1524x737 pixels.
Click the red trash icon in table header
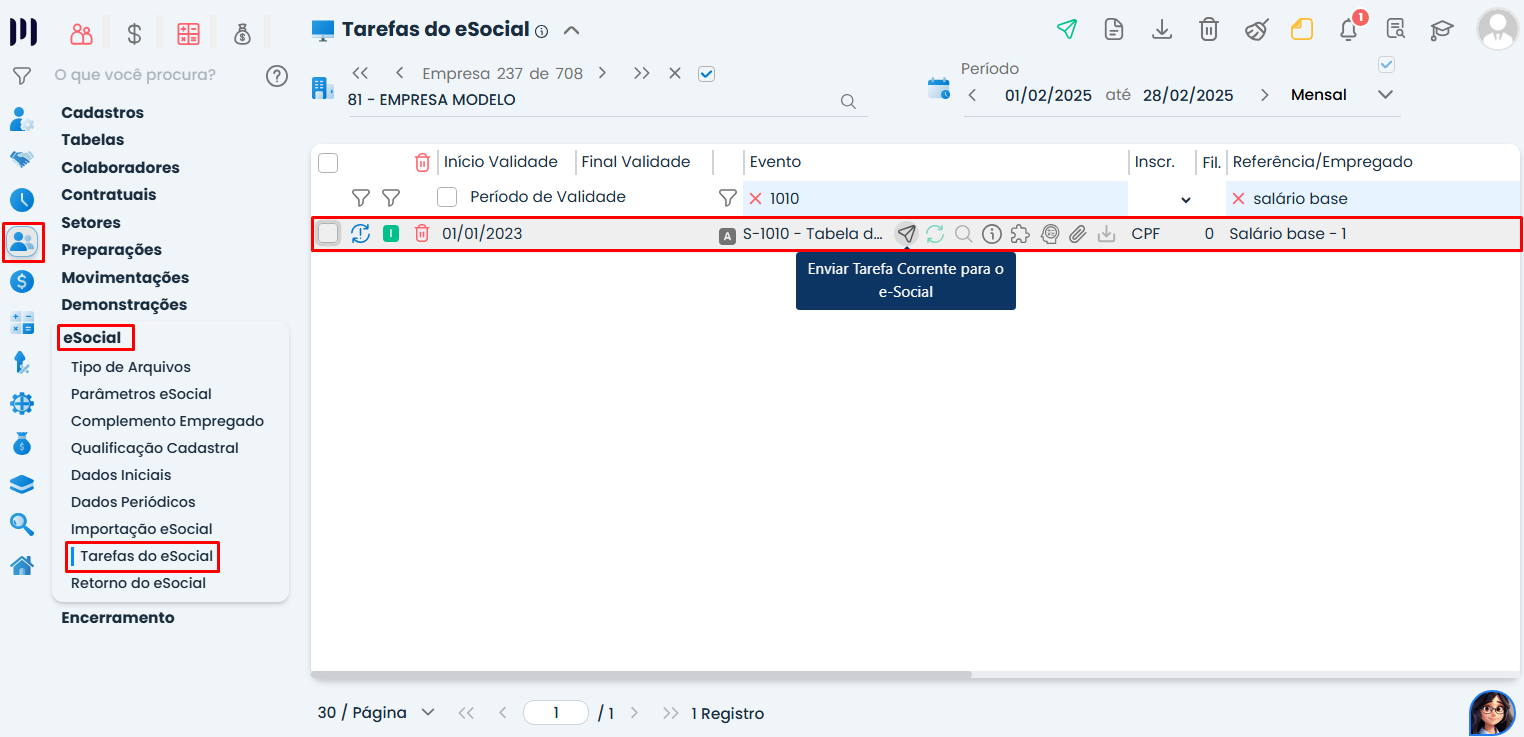(422, 162)
